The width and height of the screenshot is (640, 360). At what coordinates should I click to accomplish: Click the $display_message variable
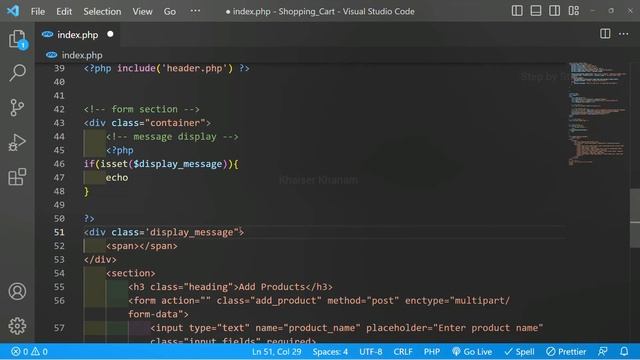178,164
